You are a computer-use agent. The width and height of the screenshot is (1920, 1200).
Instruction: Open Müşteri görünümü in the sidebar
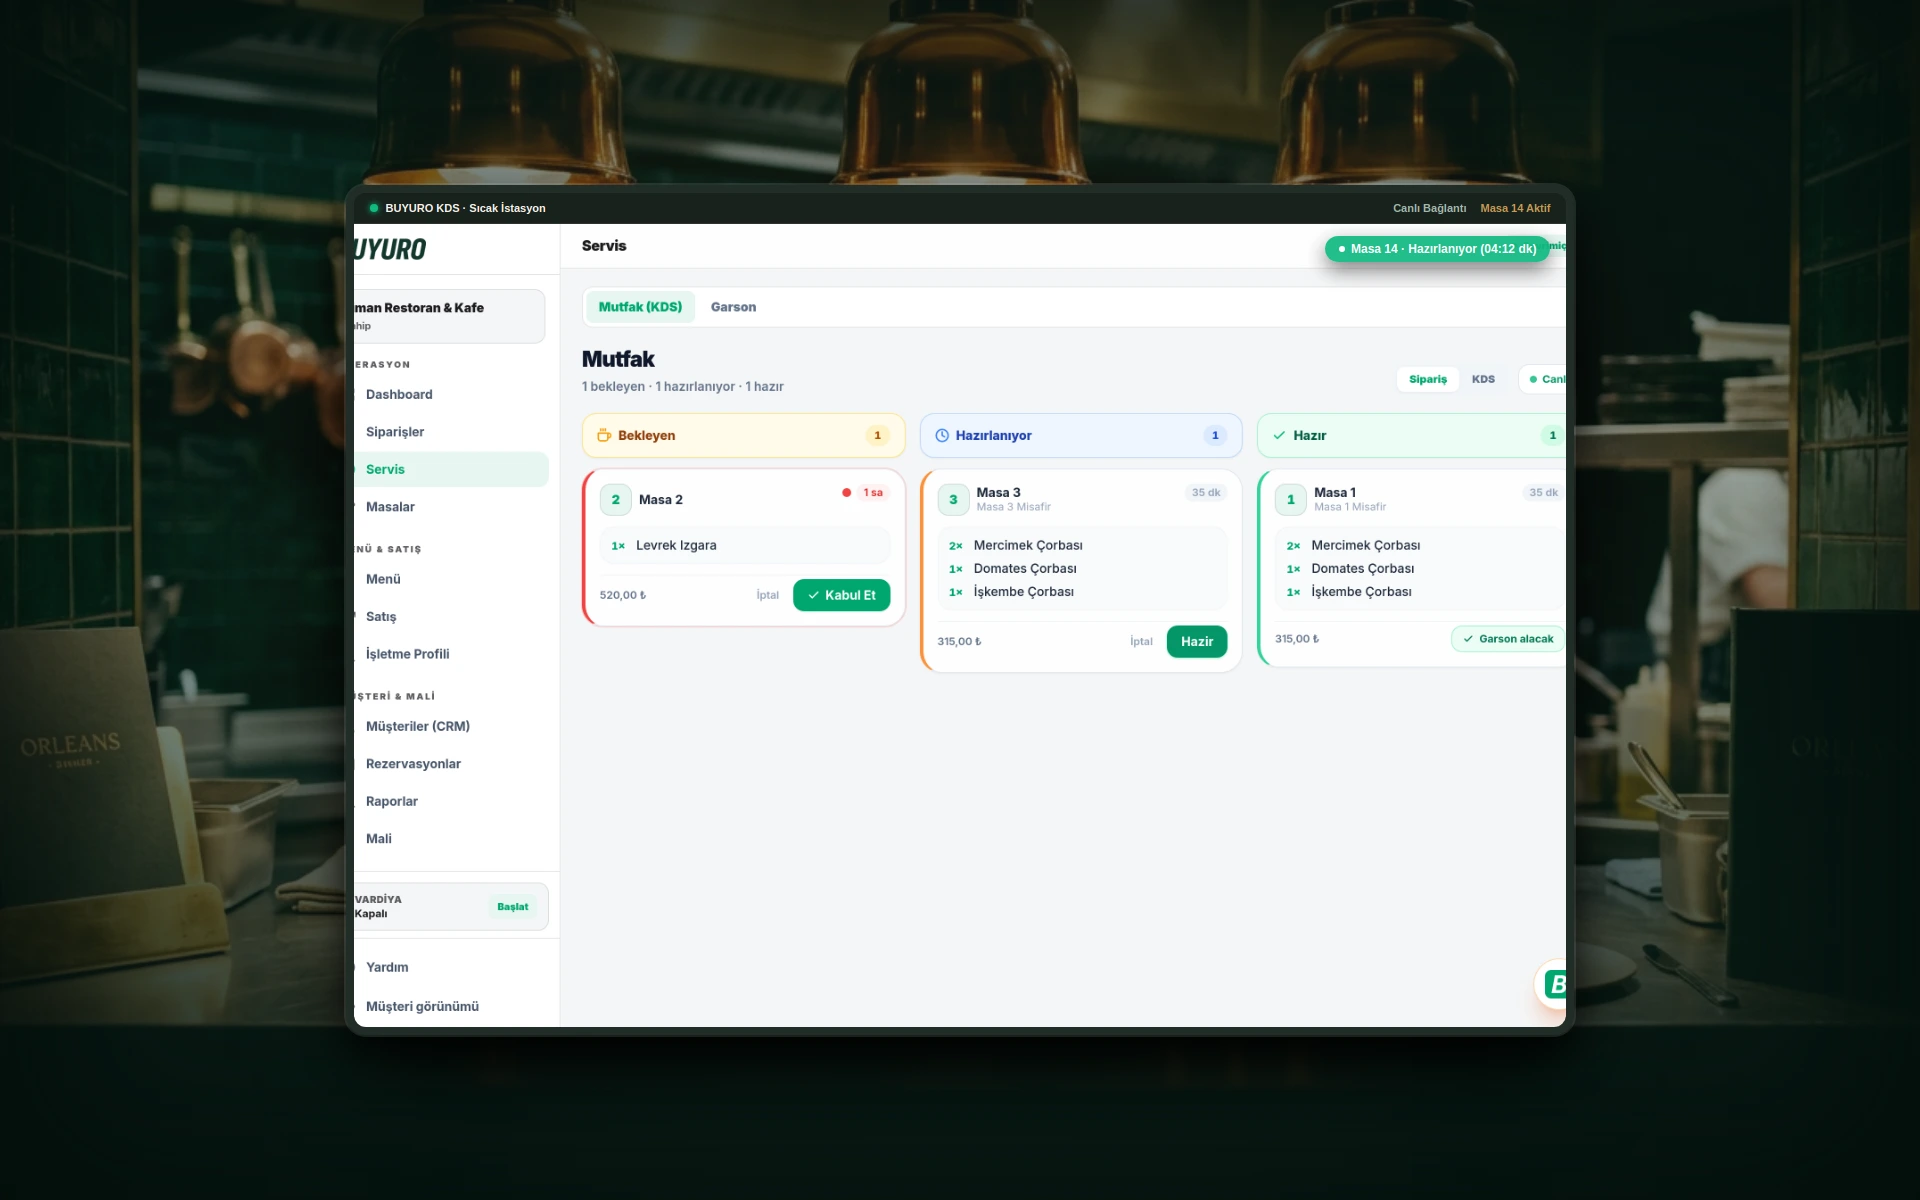coord(451,1006)
